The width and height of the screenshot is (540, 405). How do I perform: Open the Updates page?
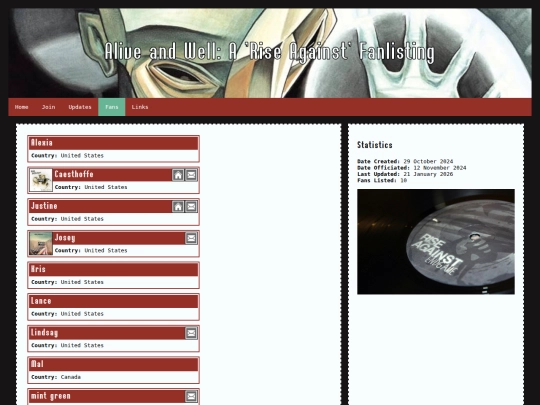coord(80,107)
